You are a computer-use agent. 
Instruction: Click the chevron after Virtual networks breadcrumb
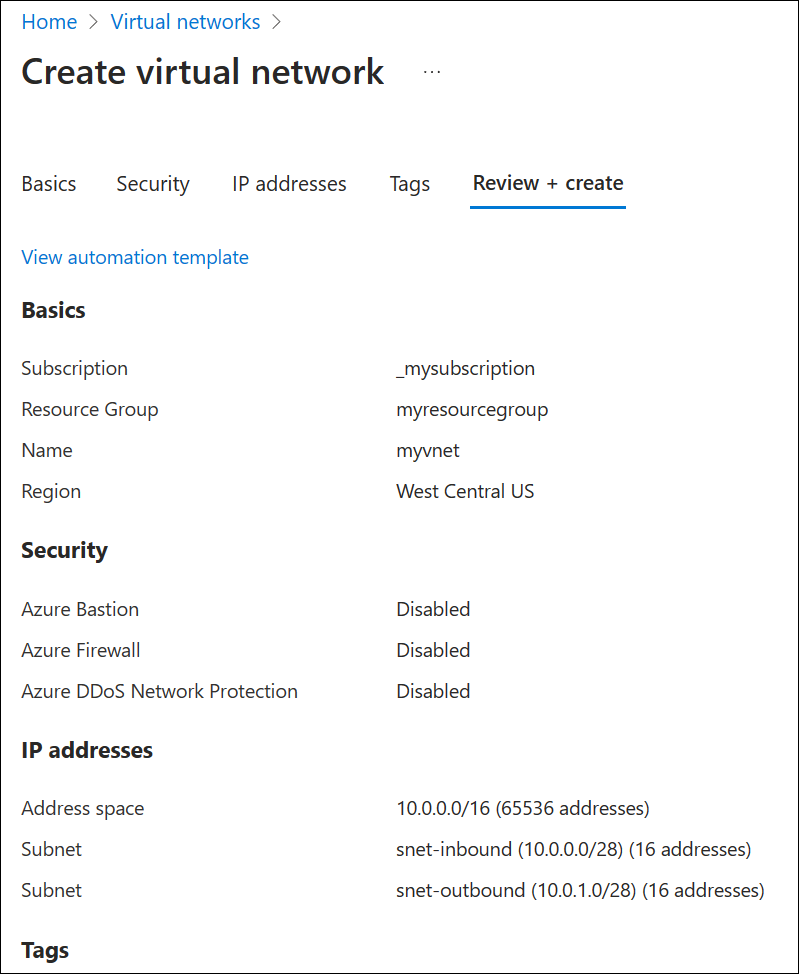pyautogui.click(x=276, y=21)
